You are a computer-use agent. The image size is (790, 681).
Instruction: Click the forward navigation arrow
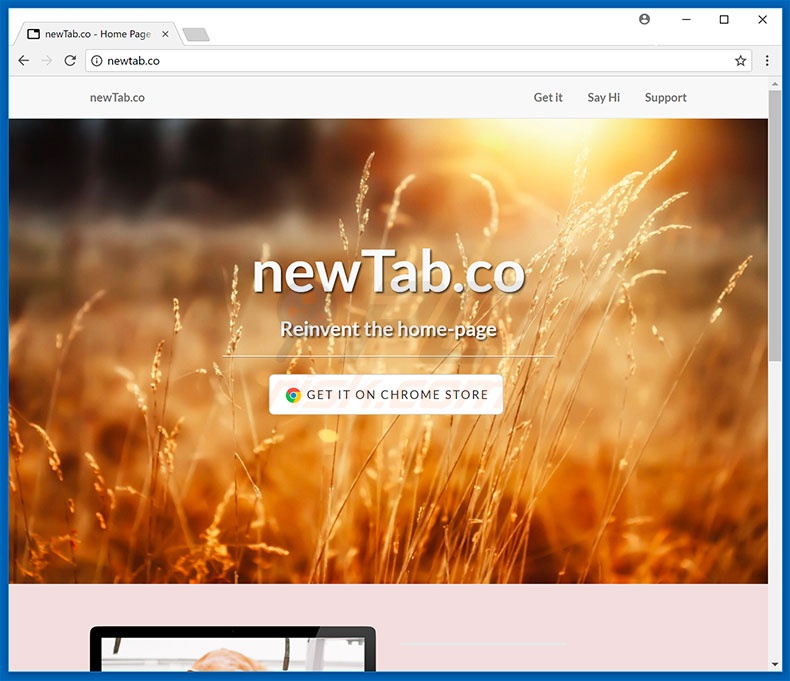coord(47,61)
